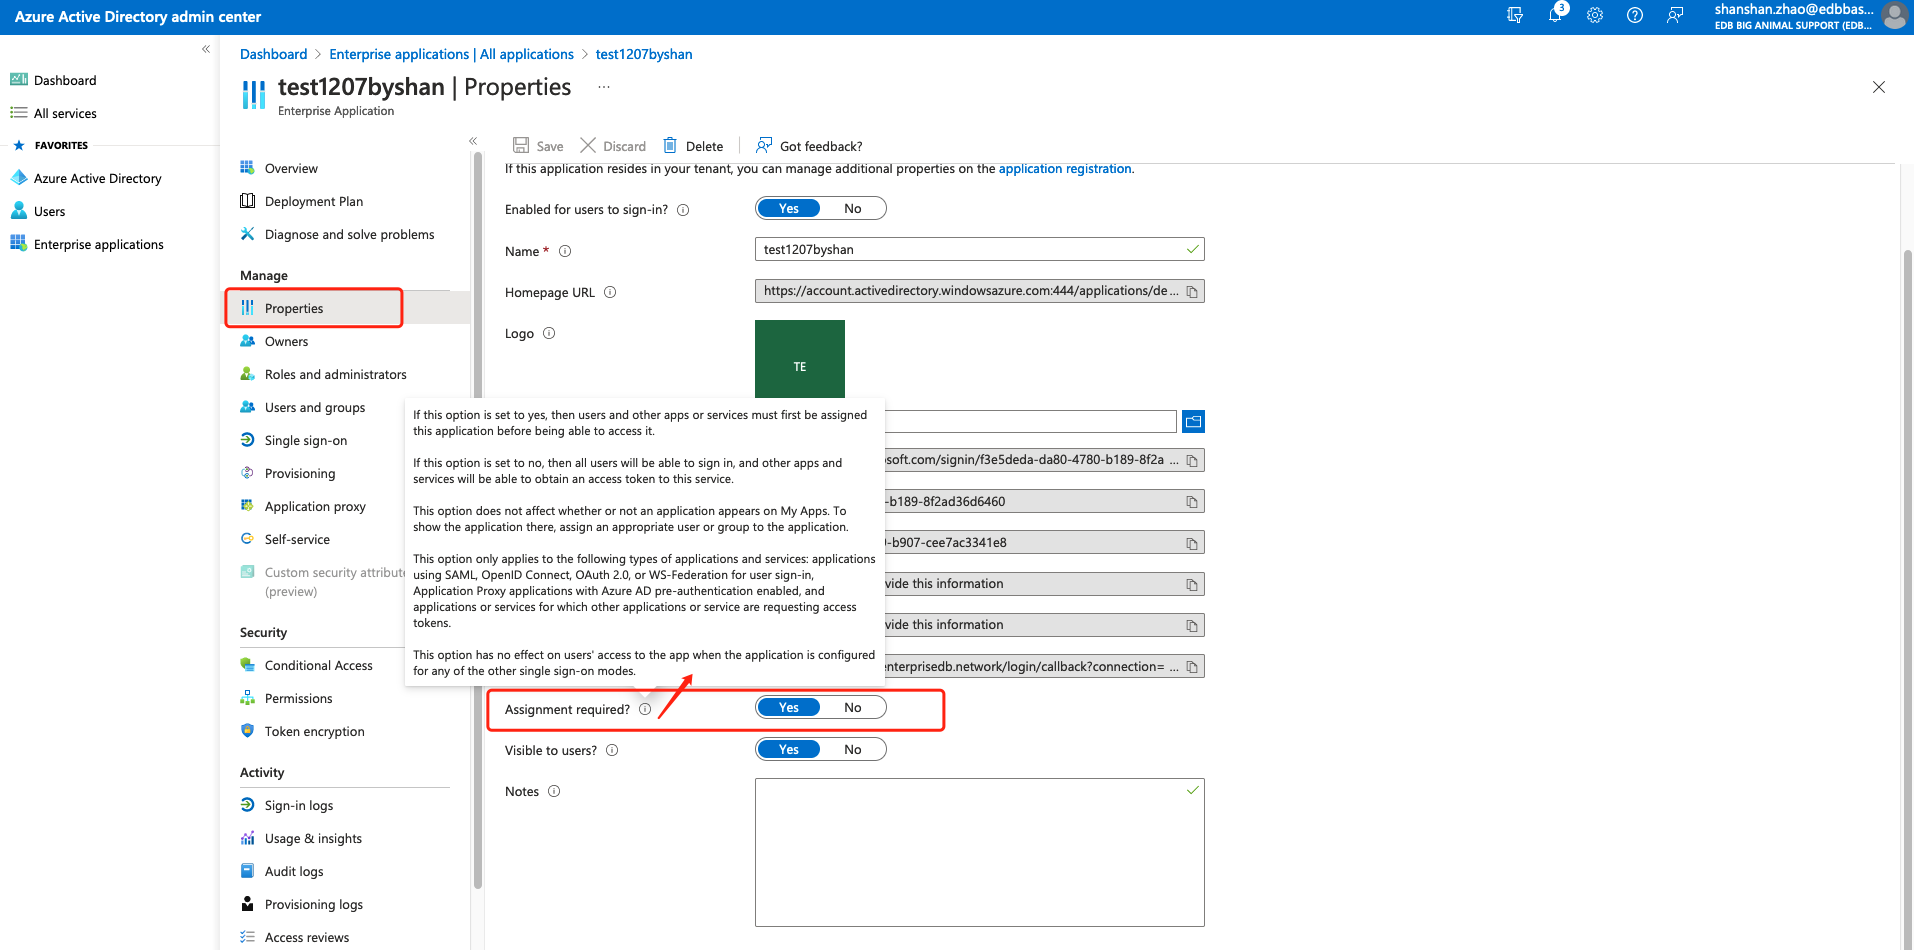Viewport: 1914px width, 950px height.
Task: Open portal settings gear icon
Action: coord(1595,15)
